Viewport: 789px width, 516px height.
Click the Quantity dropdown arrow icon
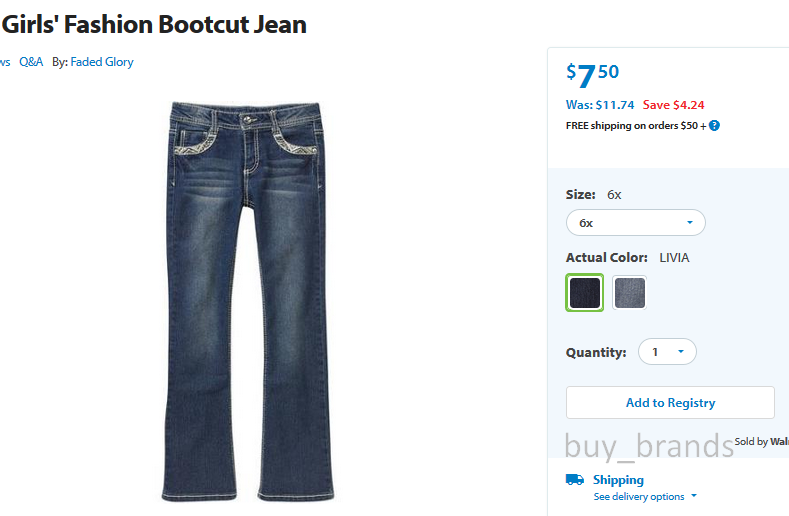click(x=680, y=351)
